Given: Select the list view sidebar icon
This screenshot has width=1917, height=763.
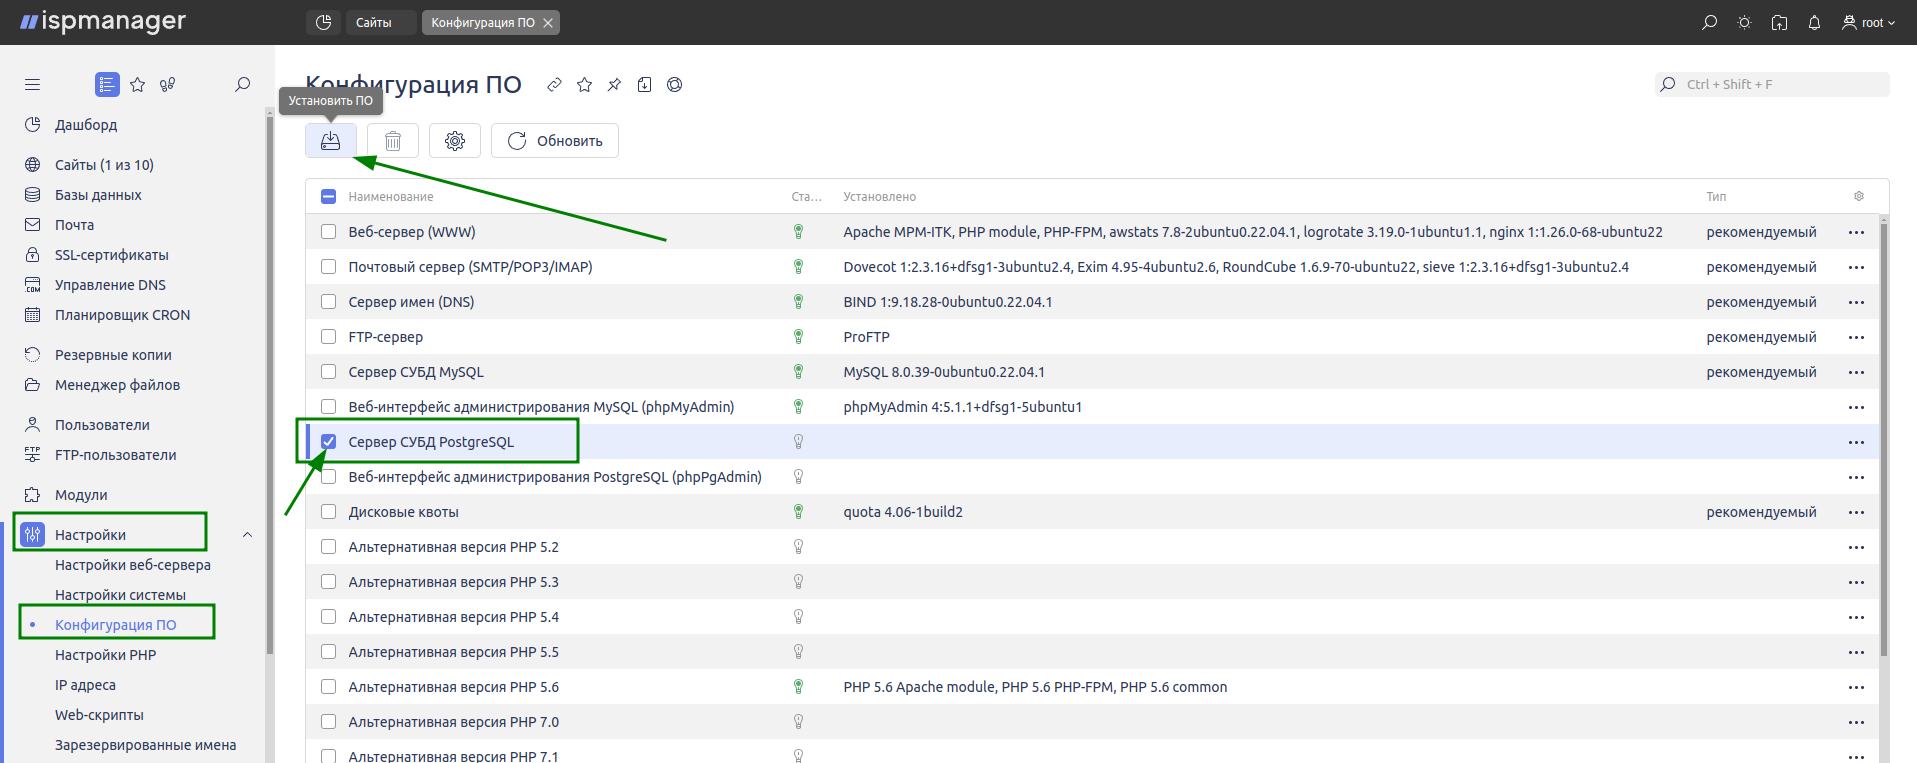Looking at the screenshot, I should (x=107, y=85).
